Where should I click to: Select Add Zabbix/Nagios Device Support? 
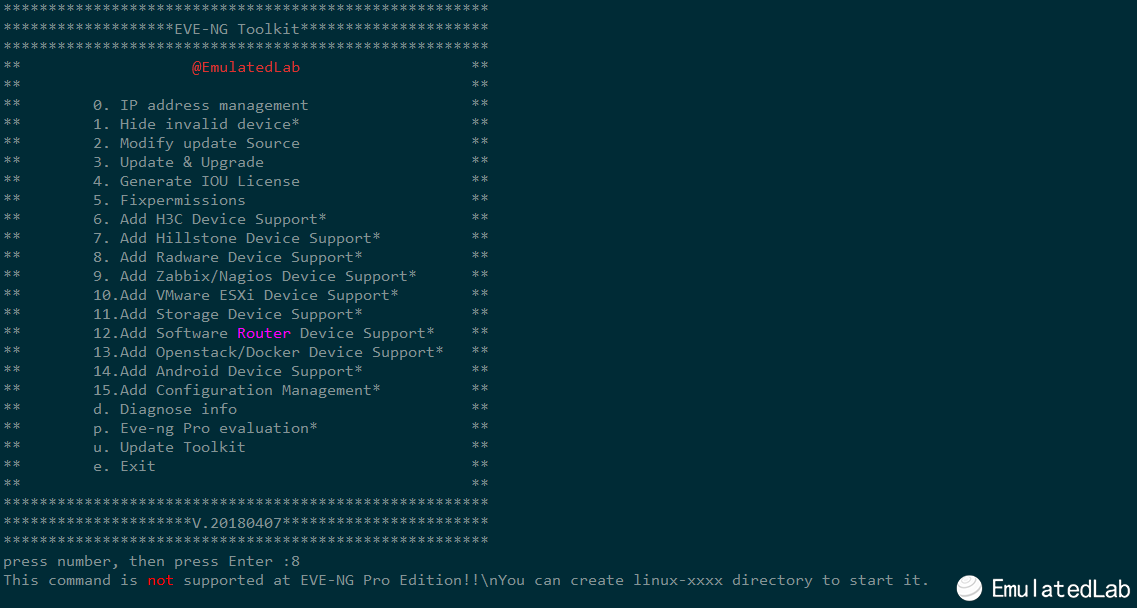point(255,276)
